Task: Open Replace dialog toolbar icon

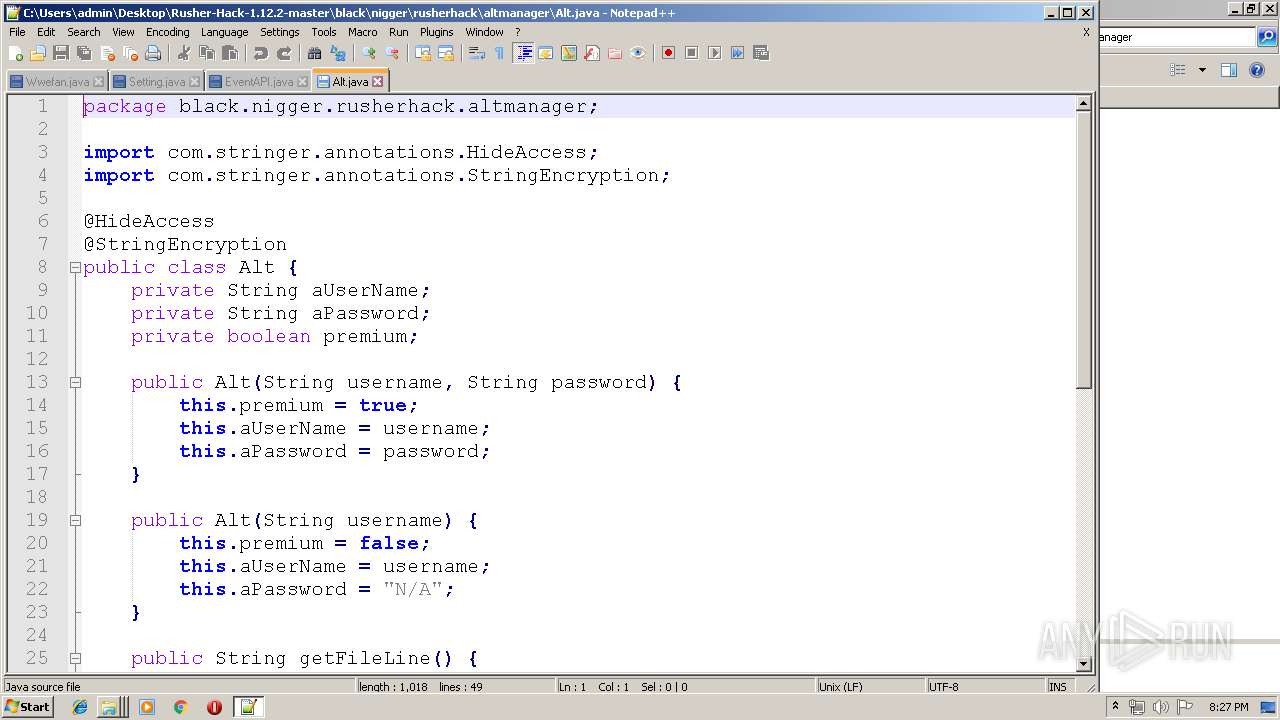Action: (337, 53)
